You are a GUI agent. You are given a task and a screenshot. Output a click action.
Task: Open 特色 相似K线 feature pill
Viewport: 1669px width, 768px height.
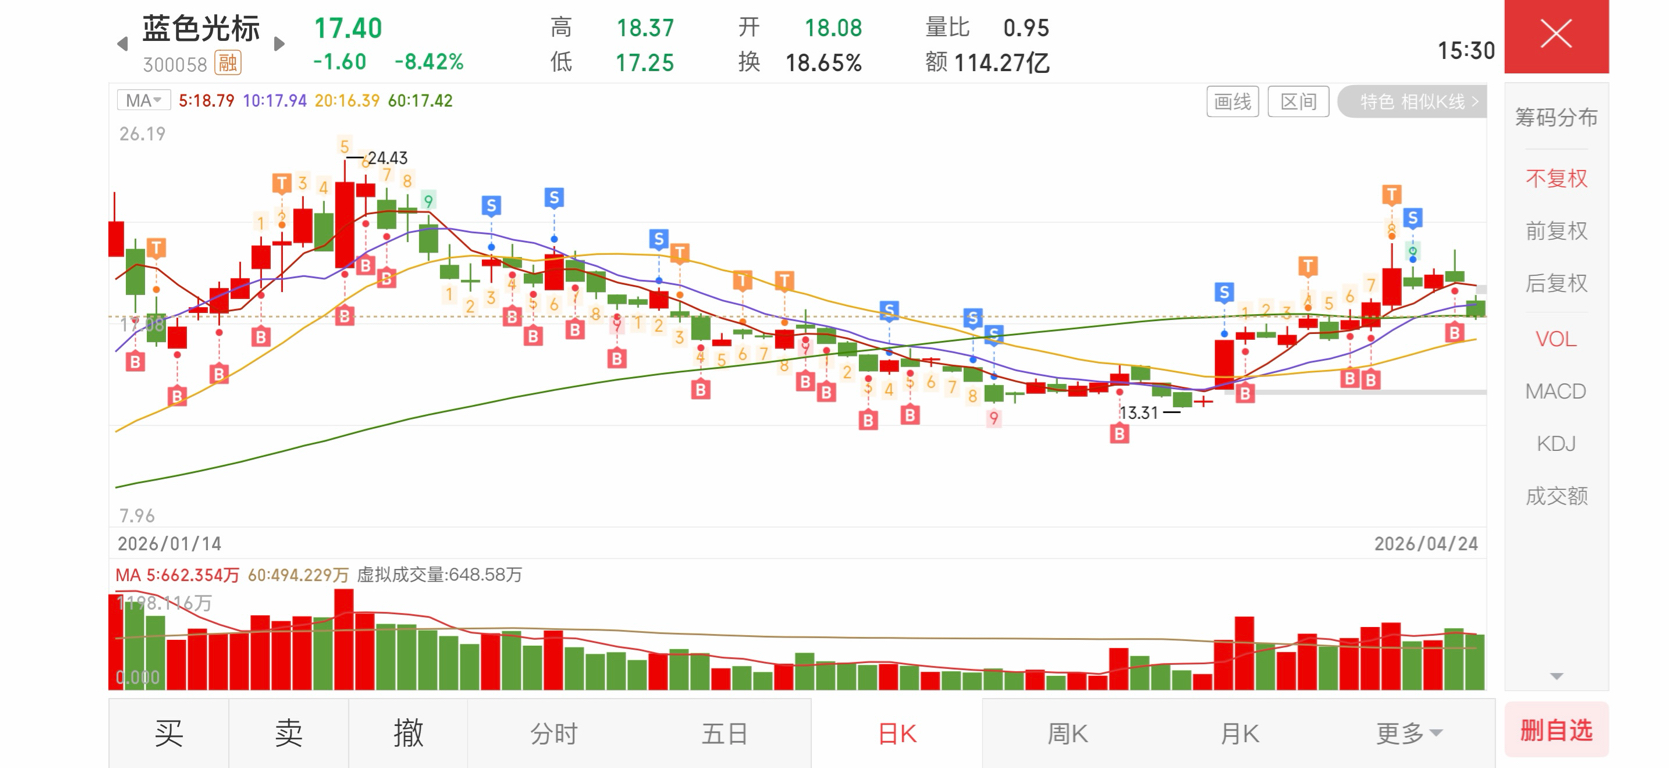click(x=1412, y=101)
